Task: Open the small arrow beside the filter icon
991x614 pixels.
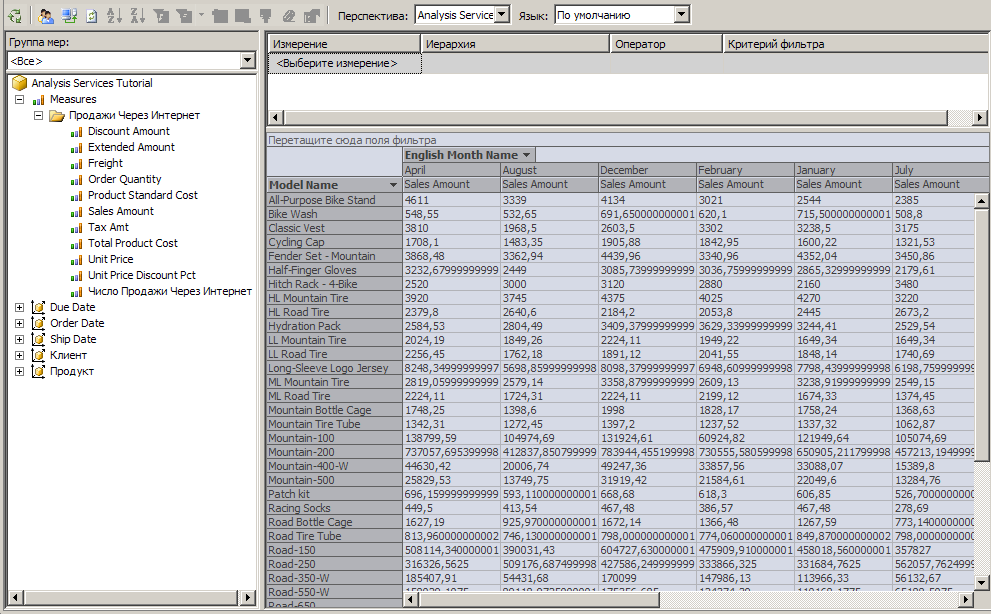Action: [x=201, y=15]
